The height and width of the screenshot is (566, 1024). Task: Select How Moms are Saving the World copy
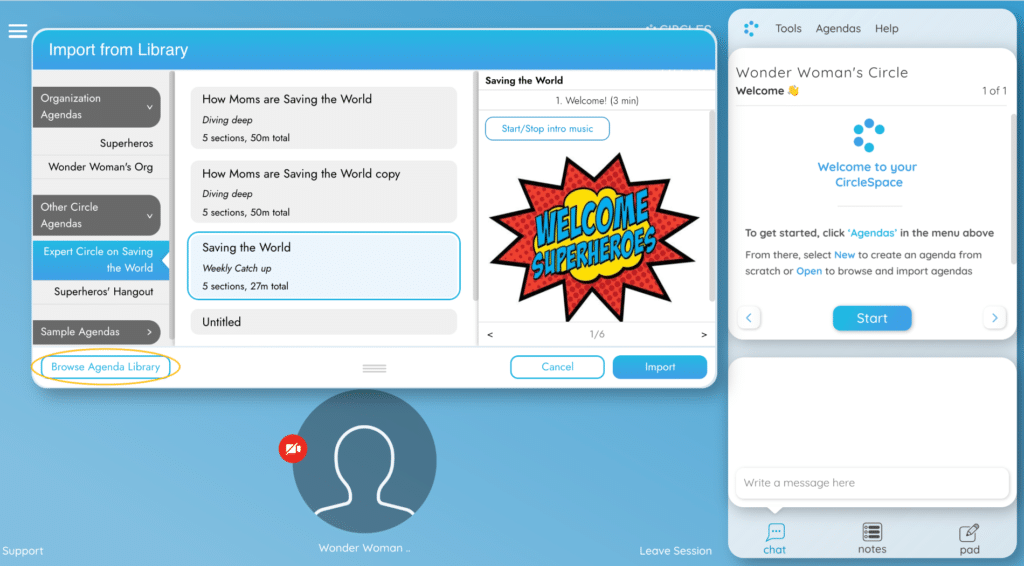click(324, 192)
